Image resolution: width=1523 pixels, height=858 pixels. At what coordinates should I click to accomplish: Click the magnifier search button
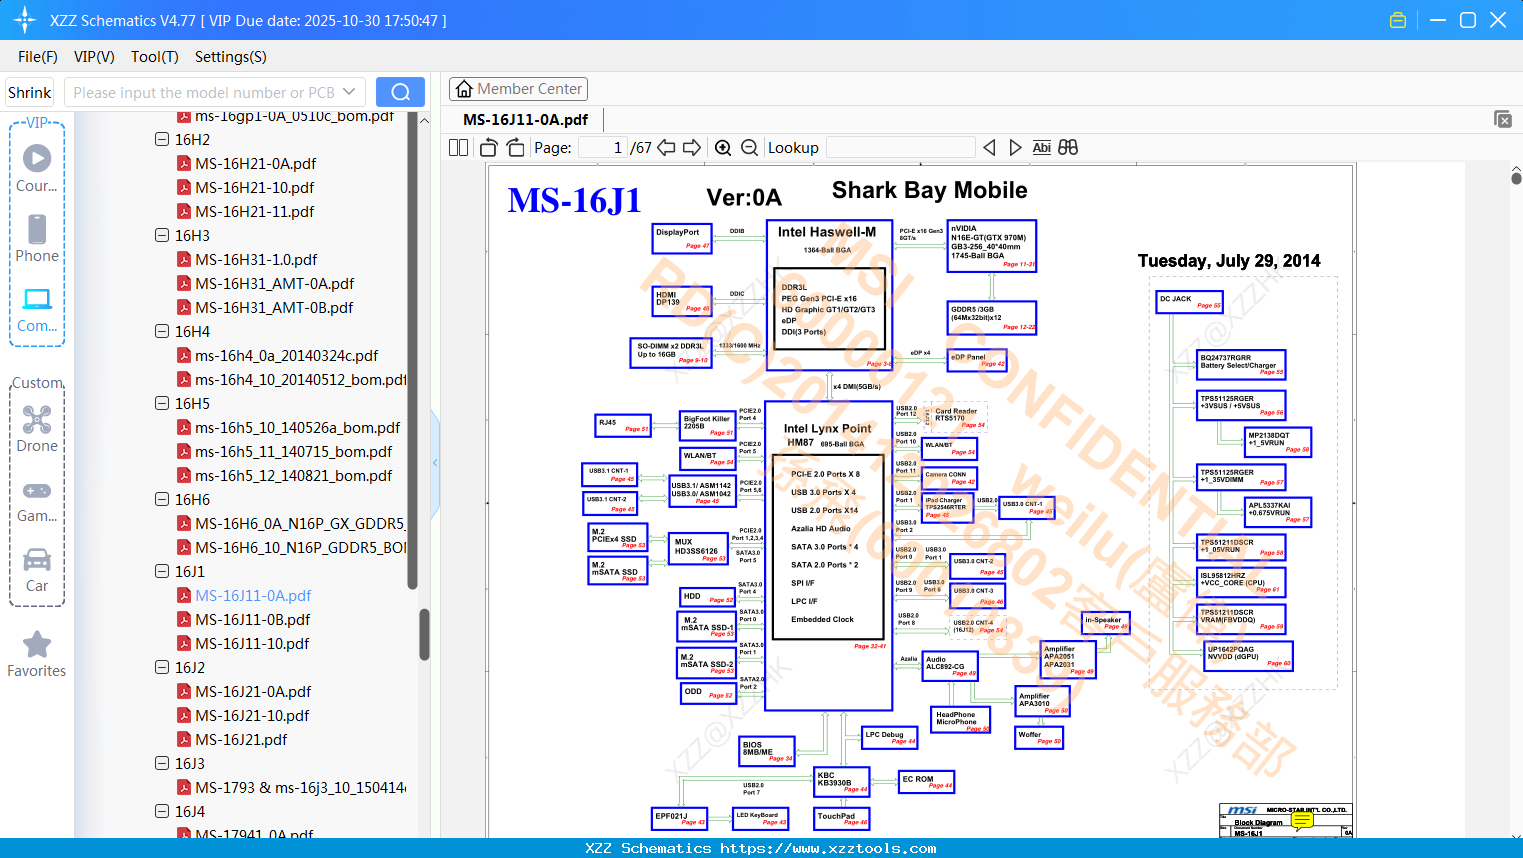click(400, 92)
